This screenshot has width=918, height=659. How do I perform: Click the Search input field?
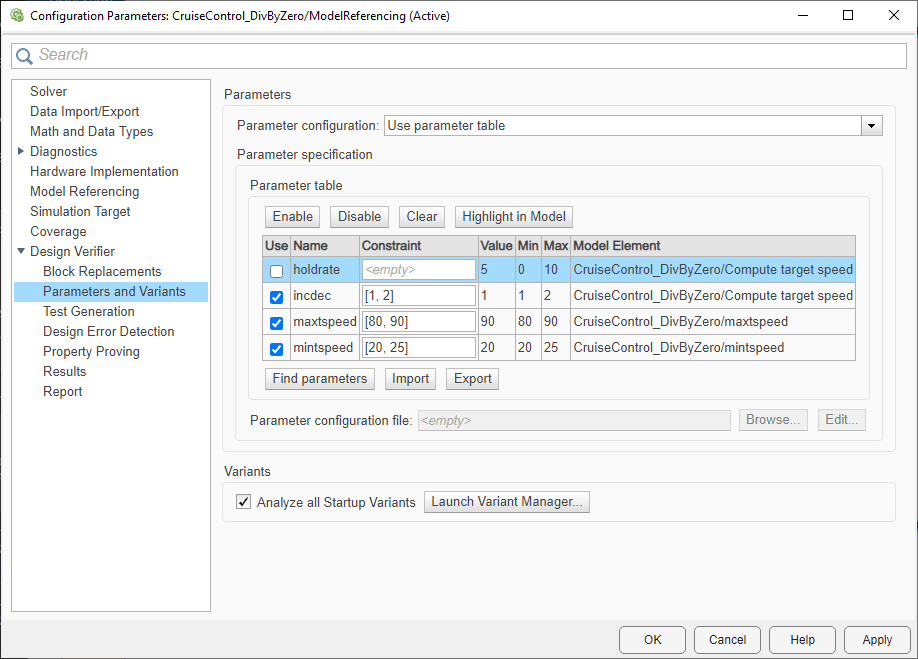(459, 56)
